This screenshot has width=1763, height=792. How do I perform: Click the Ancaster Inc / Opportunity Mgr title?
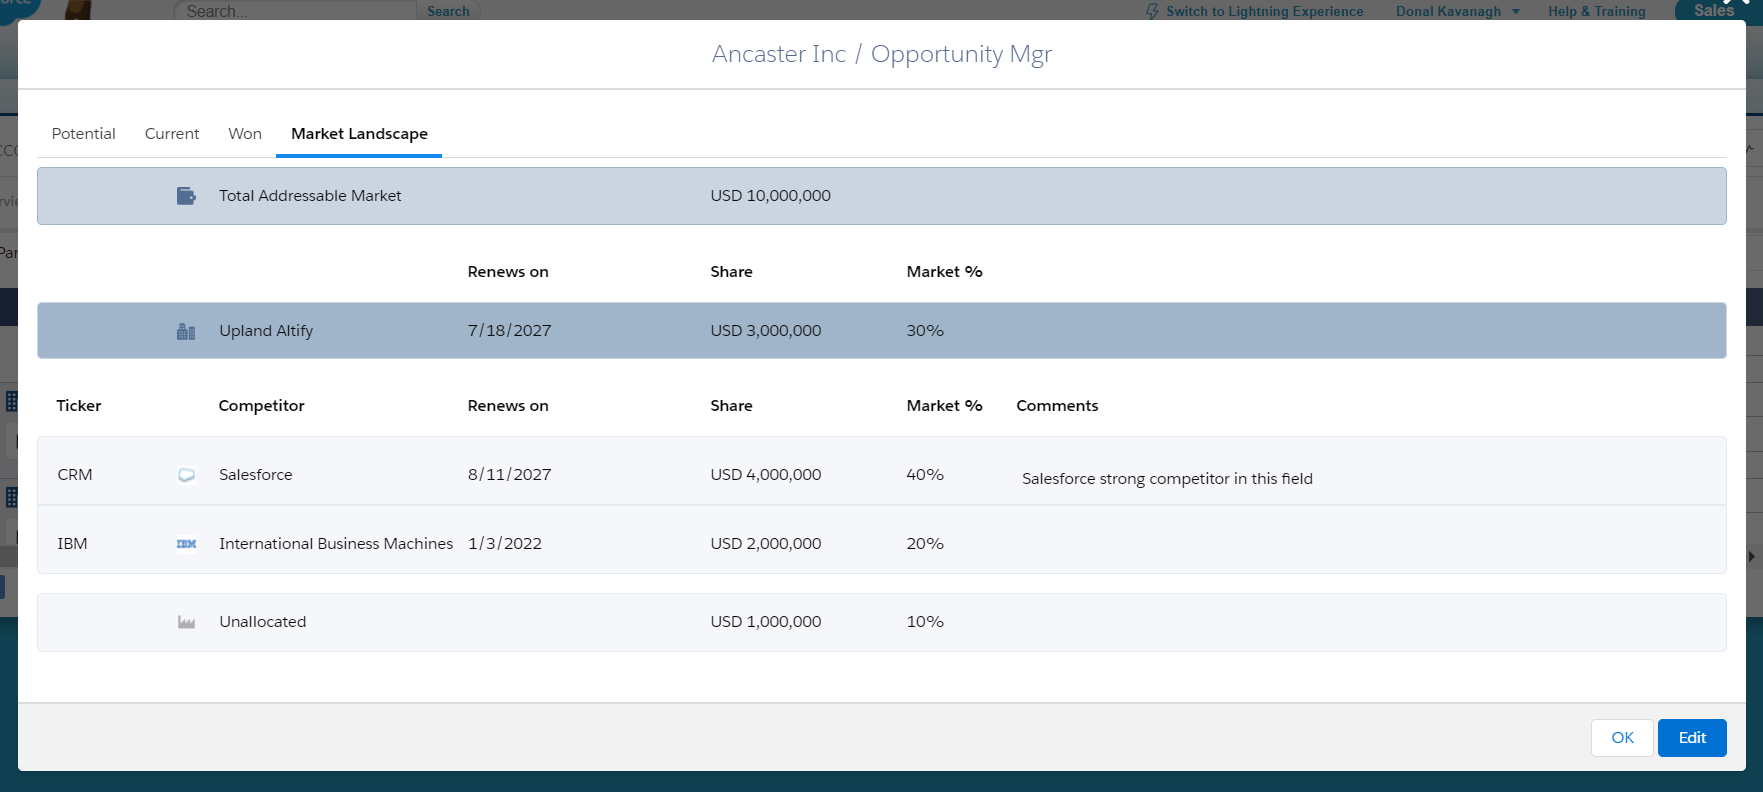[x=882, y=54]
